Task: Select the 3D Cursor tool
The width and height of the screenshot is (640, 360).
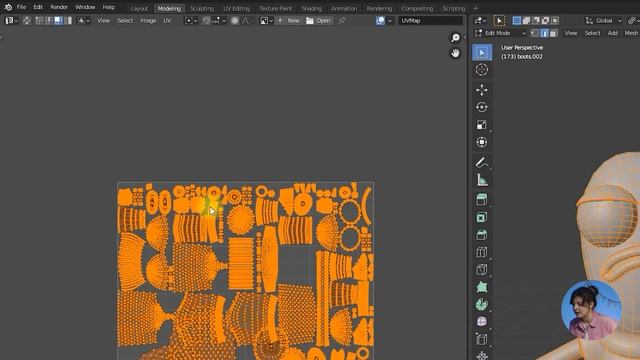Action: 482,70
